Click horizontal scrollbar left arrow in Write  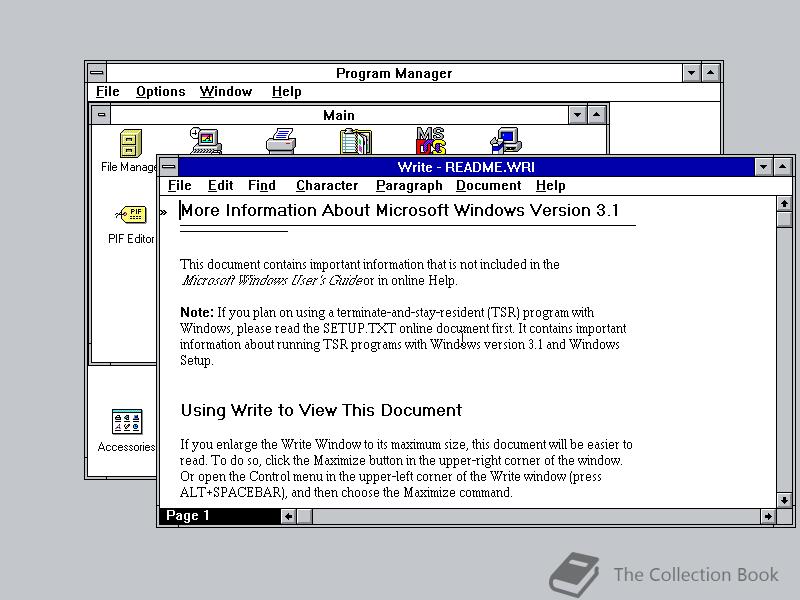(289, 516)
